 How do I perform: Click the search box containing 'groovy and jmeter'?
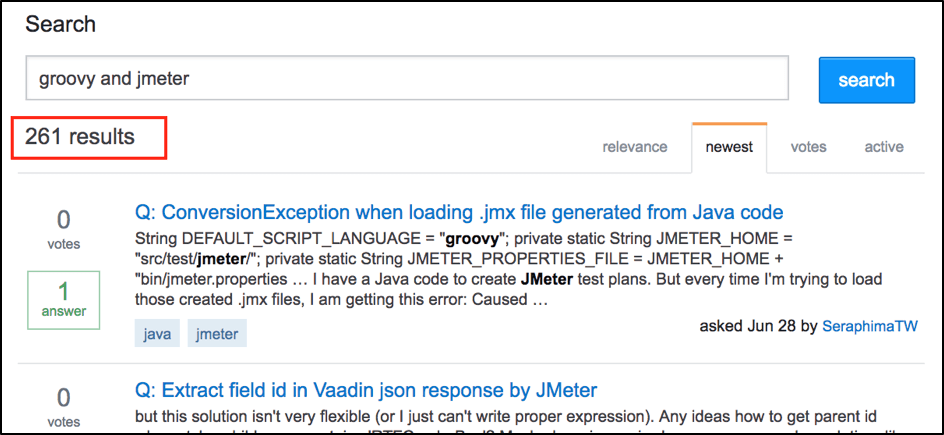pyautogui.click(x=407, y=78)
